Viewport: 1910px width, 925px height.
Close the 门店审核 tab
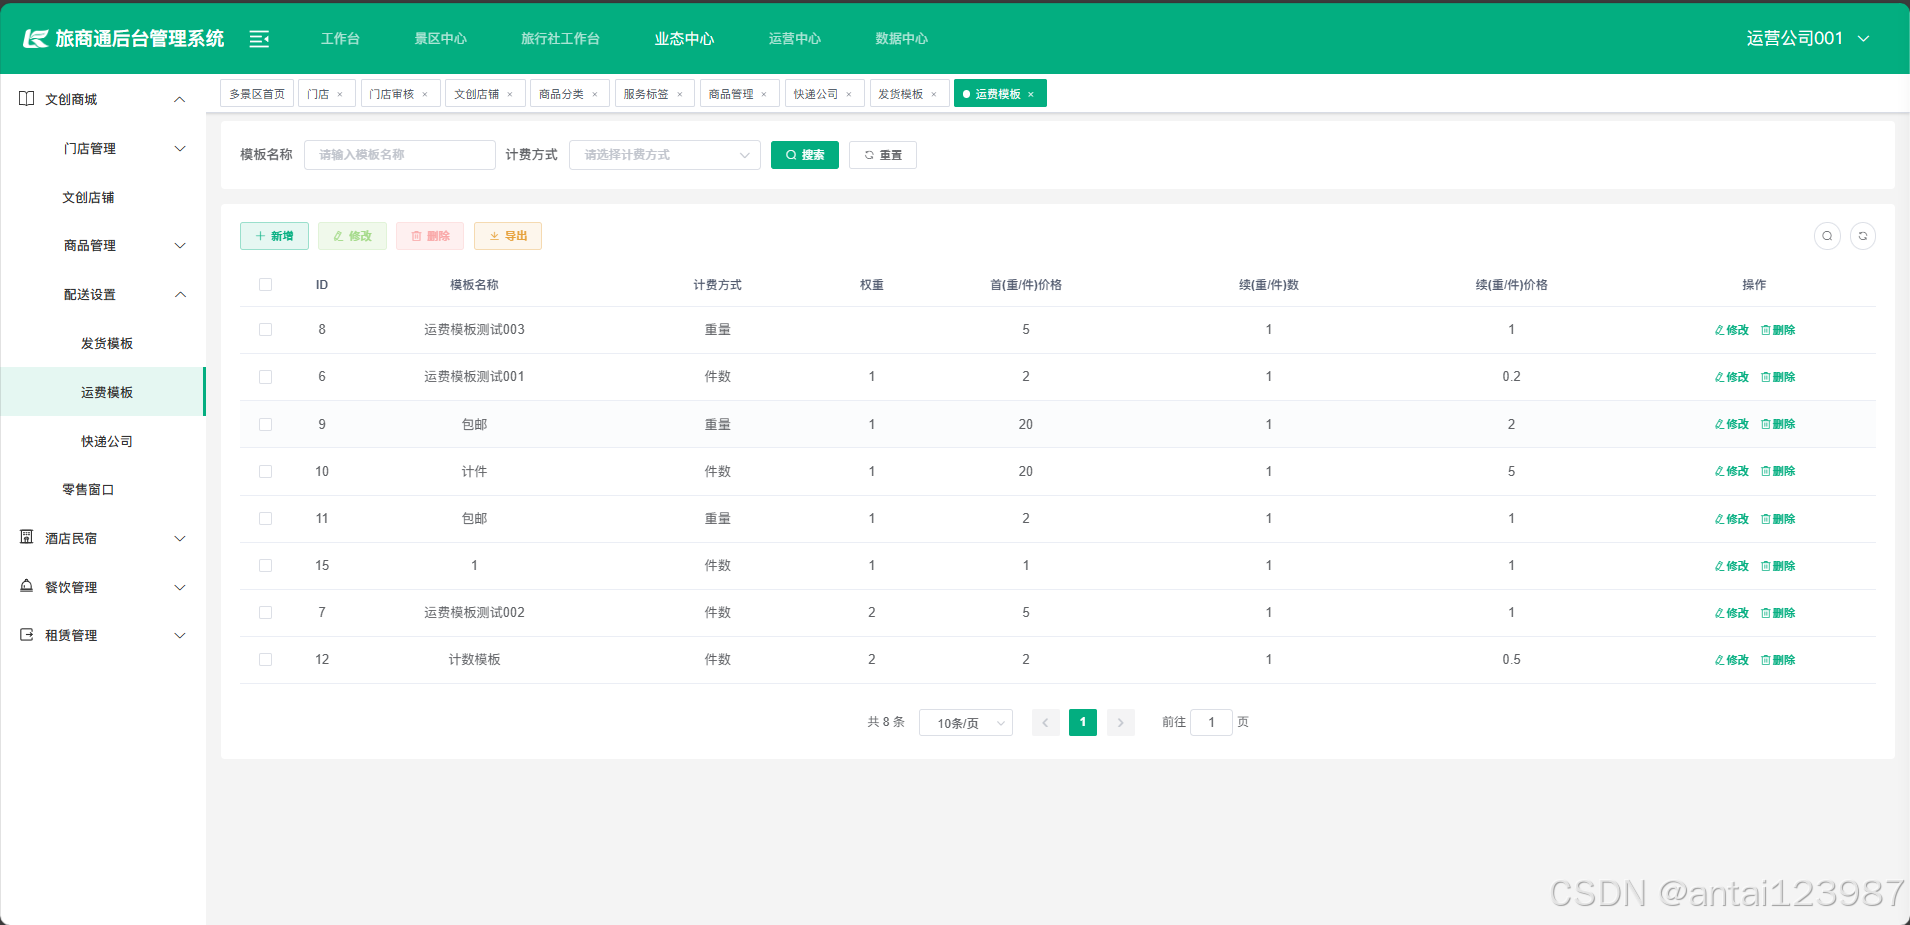click(425, 94)
